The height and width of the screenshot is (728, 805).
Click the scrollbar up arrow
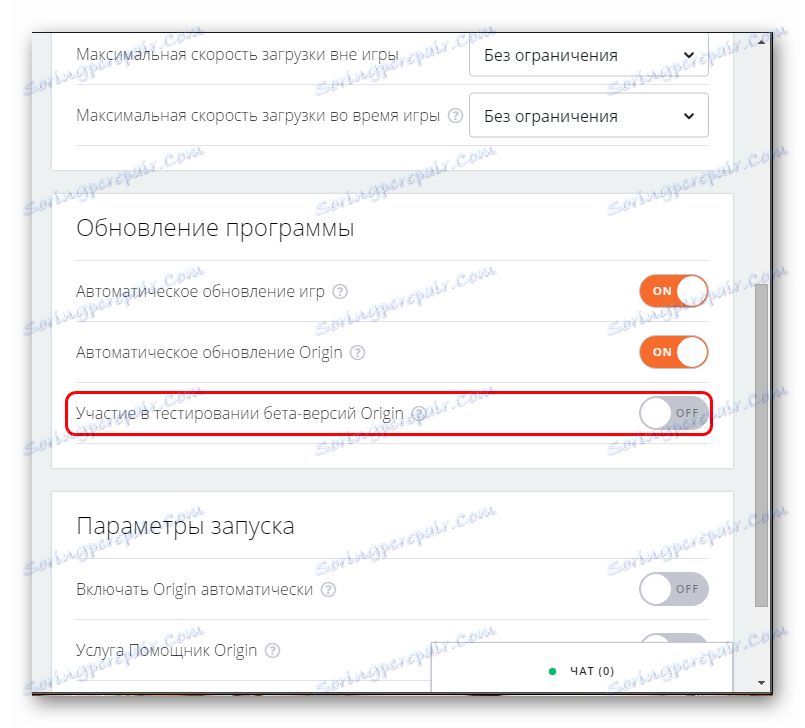(x=761, y=42)
